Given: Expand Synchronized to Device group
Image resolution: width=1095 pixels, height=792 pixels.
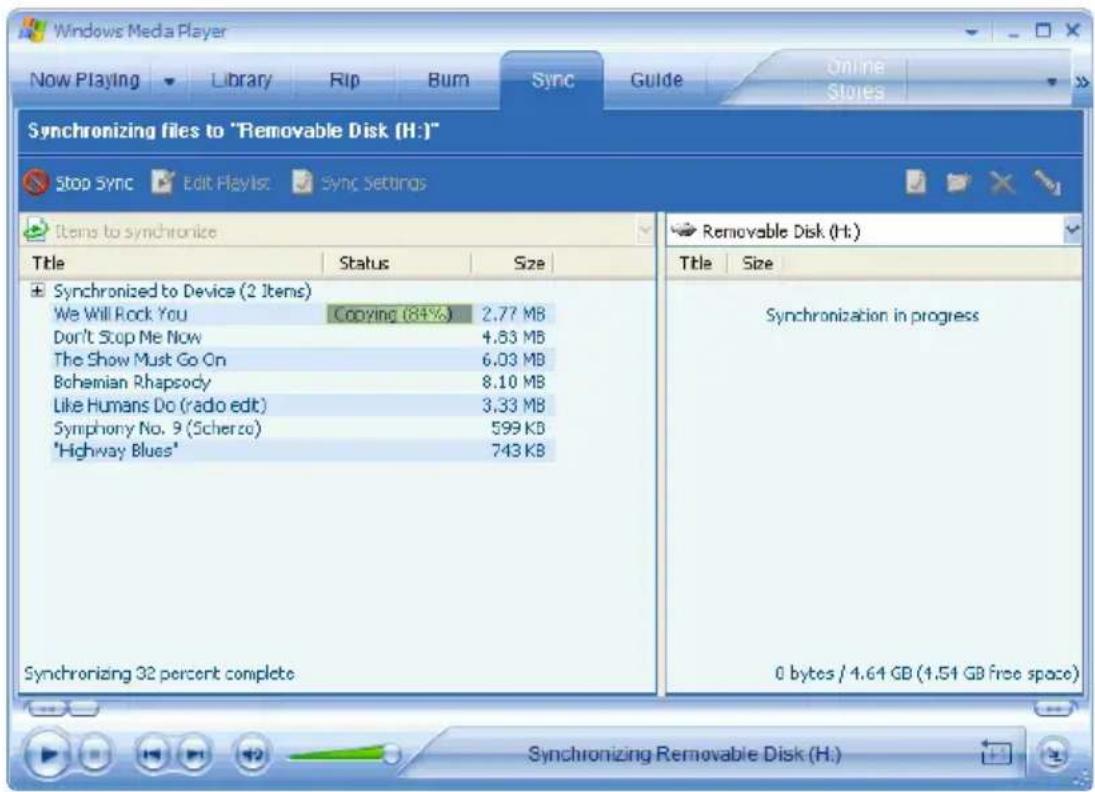Looking at the screenshot, I should tap(38, 291).
